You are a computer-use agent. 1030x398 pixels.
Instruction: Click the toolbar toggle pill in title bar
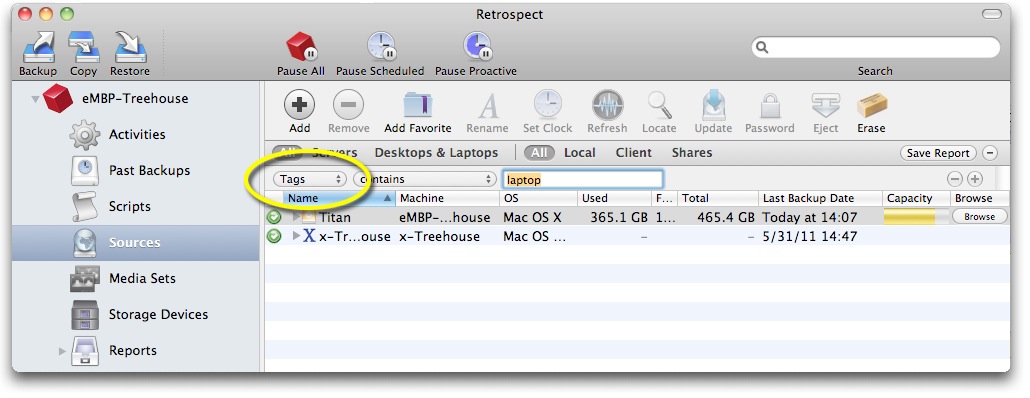click(x=992, y=14)
